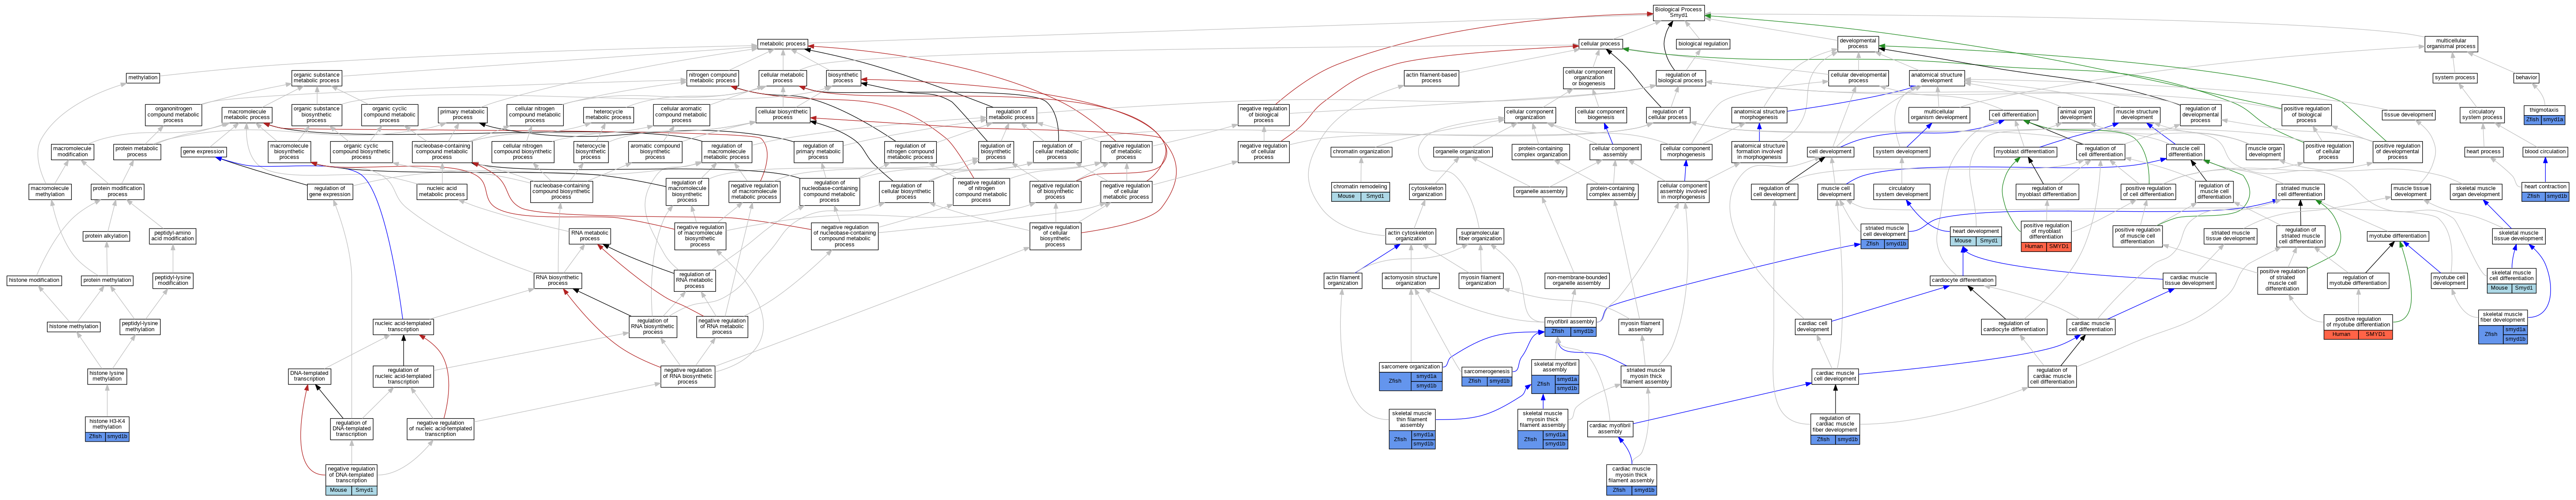Click the Mouse cell under heart development
Image resolution: width=2576 pixels, height=500 pixels.
pyautogui.click(x=1963, y=241)
